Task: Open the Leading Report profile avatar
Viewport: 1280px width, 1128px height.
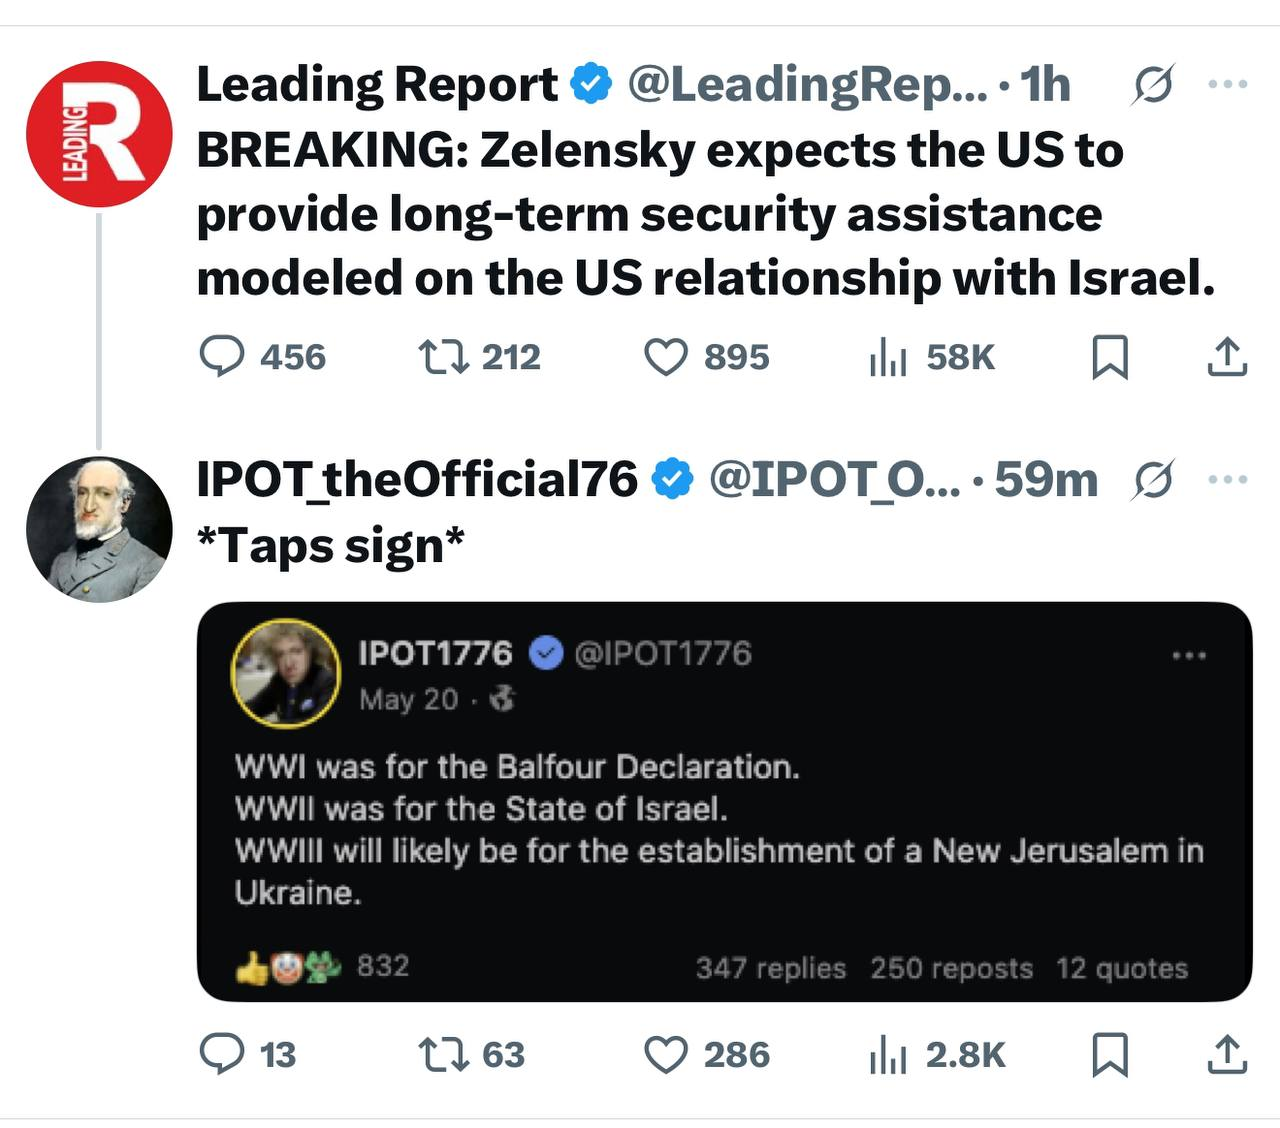Action: click(x=99, y=134)
